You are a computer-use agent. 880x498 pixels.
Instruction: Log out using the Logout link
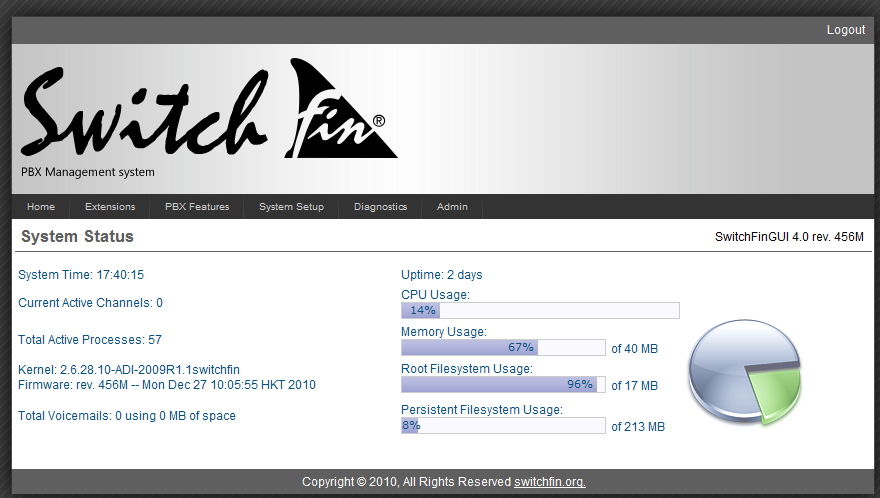845,30
